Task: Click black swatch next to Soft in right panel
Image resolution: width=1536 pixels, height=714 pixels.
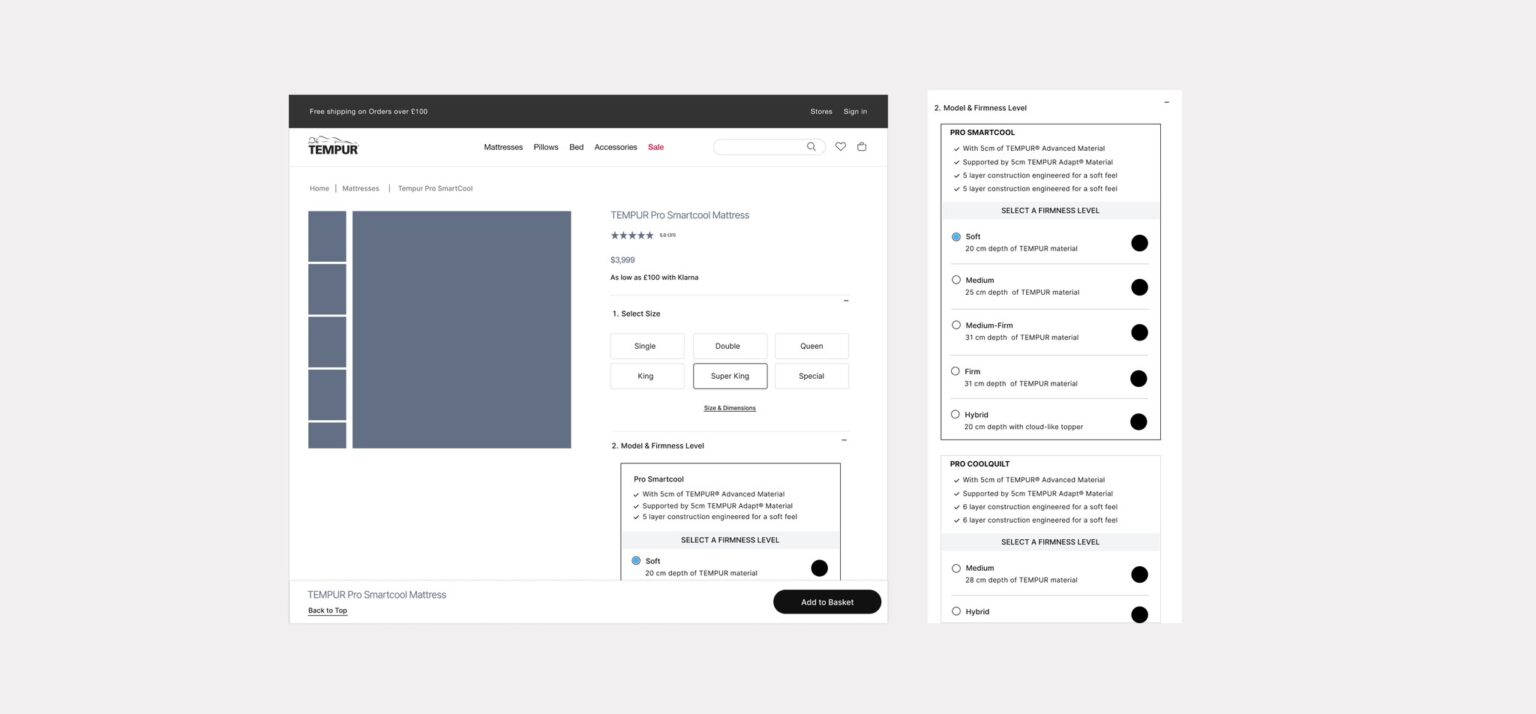Action: tap(1139, 243)
